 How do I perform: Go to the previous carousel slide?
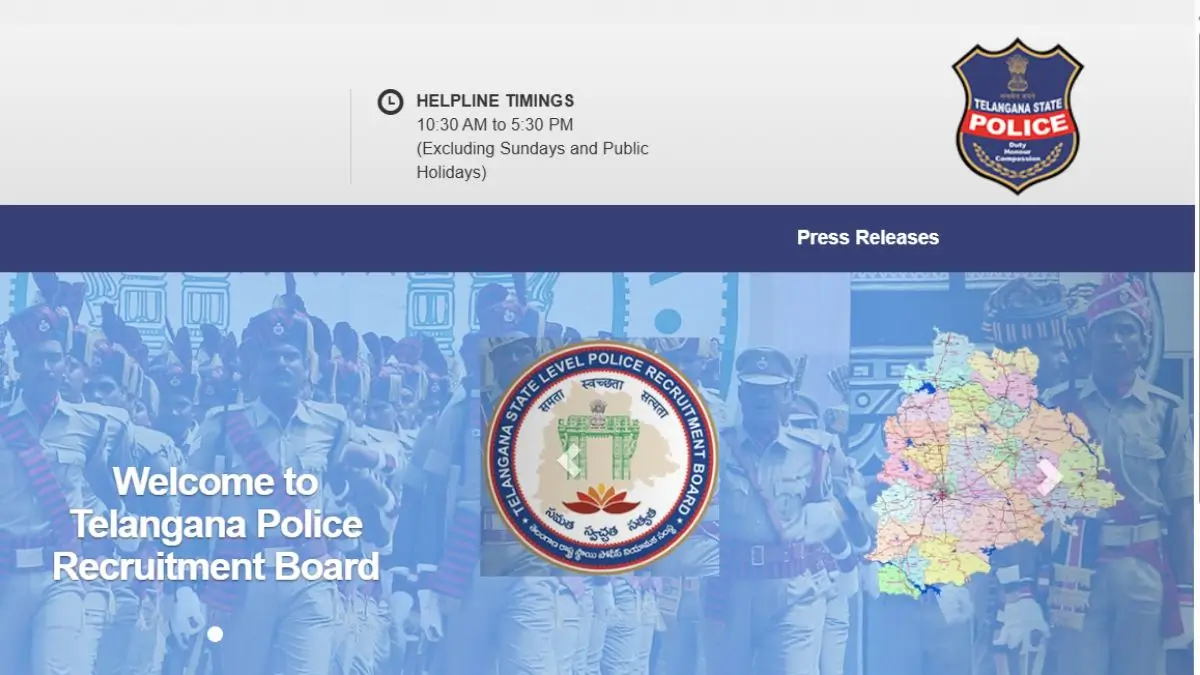pyautogui.click(x=568, y=460)
